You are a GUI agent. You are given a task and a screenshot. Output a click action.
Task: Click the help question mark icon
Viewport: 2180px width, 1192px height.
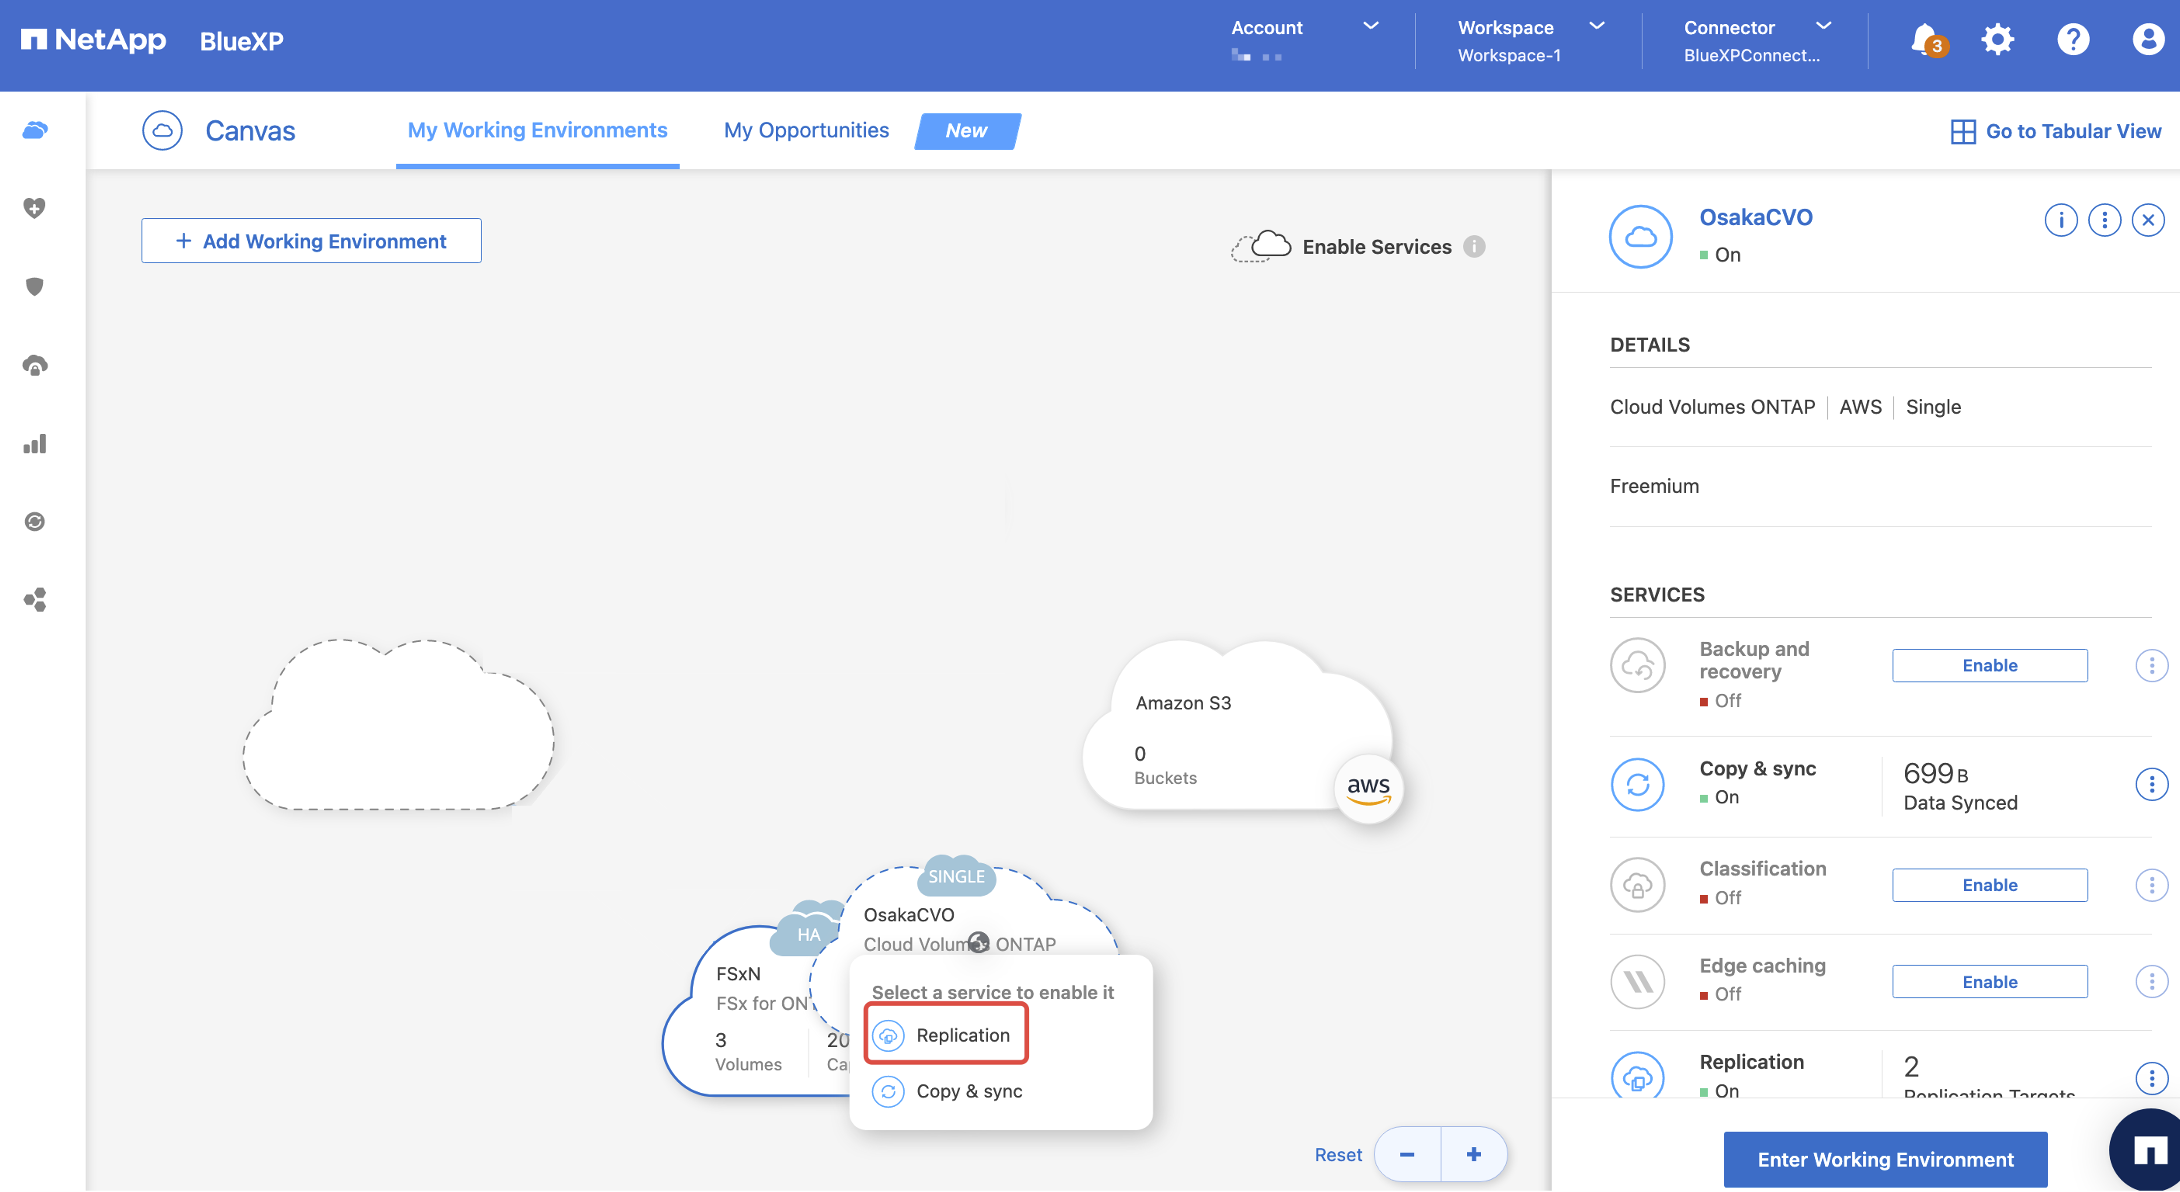(x=2073, y=40)
